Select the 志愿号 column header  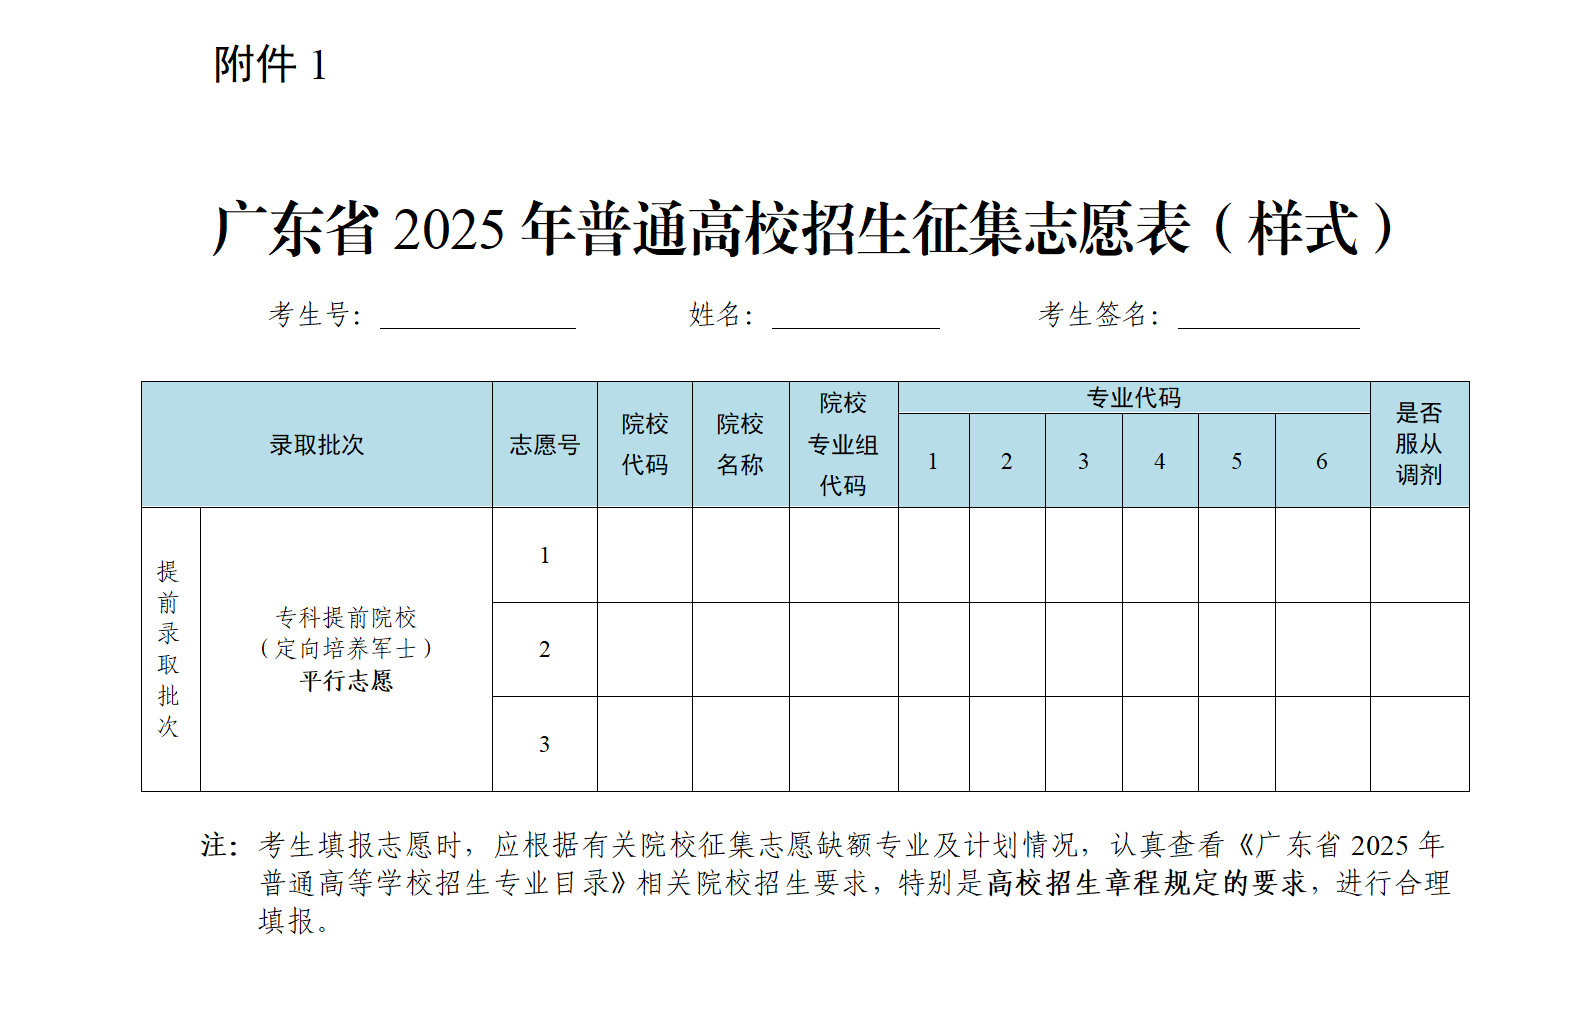click(544, 445)
